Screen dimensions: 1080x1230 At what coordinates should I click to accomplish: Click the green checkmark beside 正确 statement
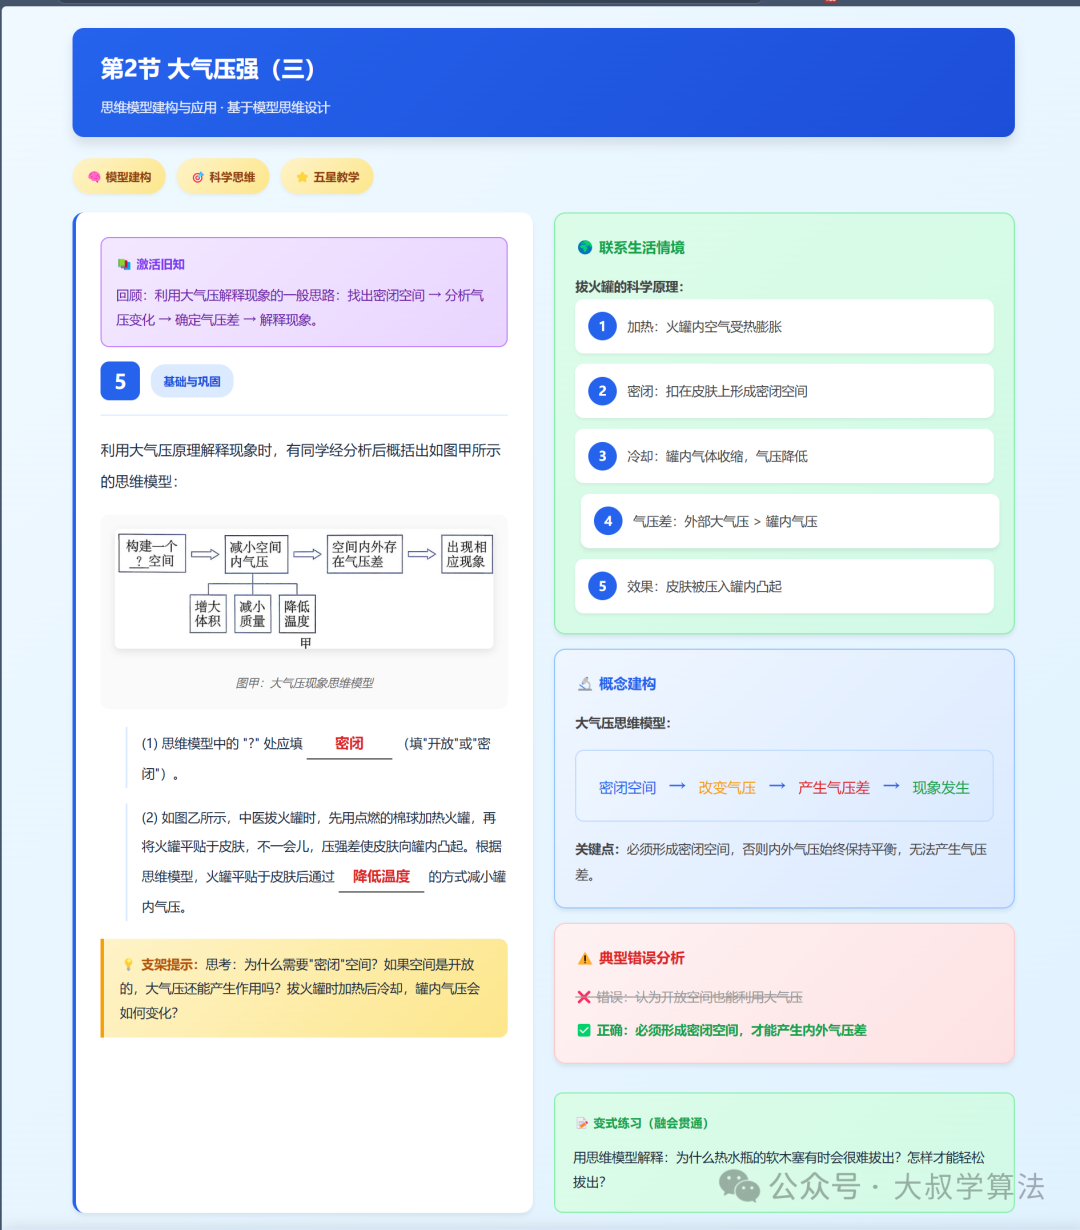pyautogui.click(x=585, y=1030)
